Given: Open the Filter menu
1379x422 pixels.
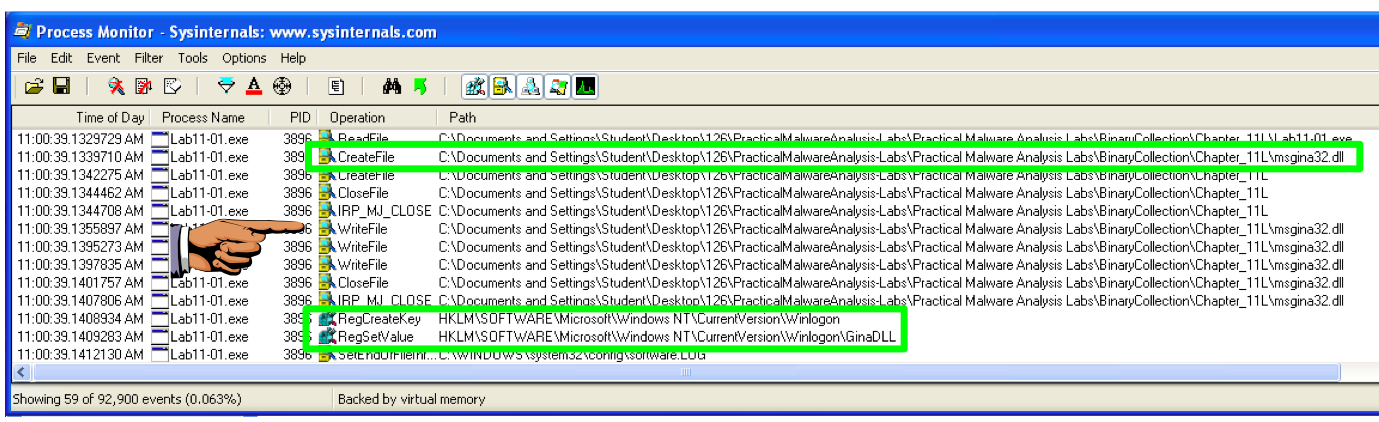Looking at the screenshot, I should (x=149, y=58).
